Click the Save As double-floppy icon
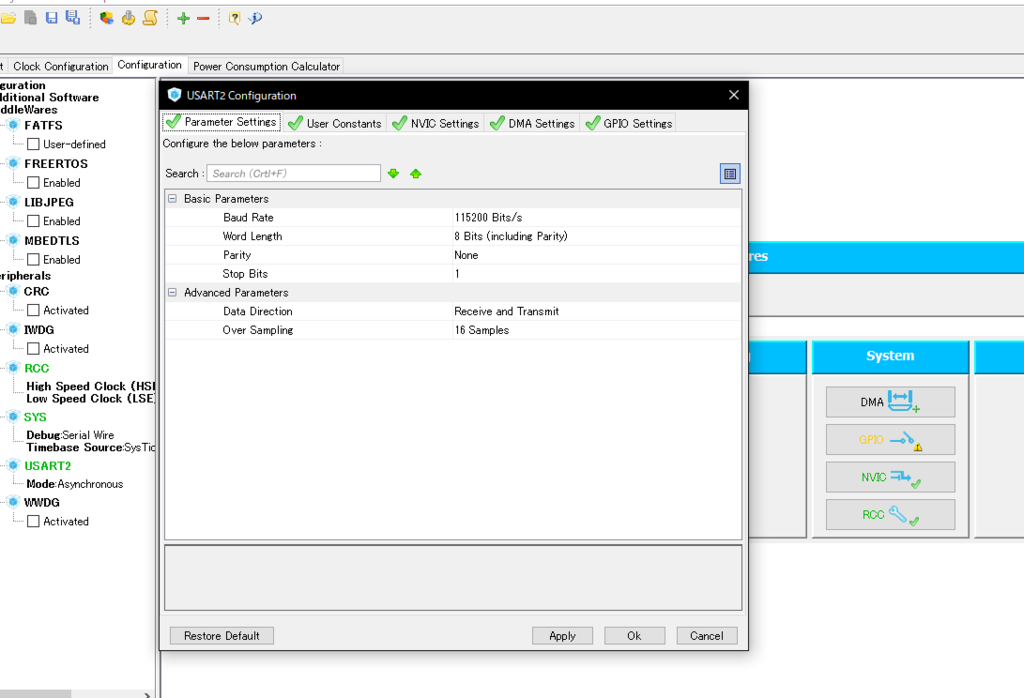This screenshot has width=1024, height=698. click(x=72, y=18)
